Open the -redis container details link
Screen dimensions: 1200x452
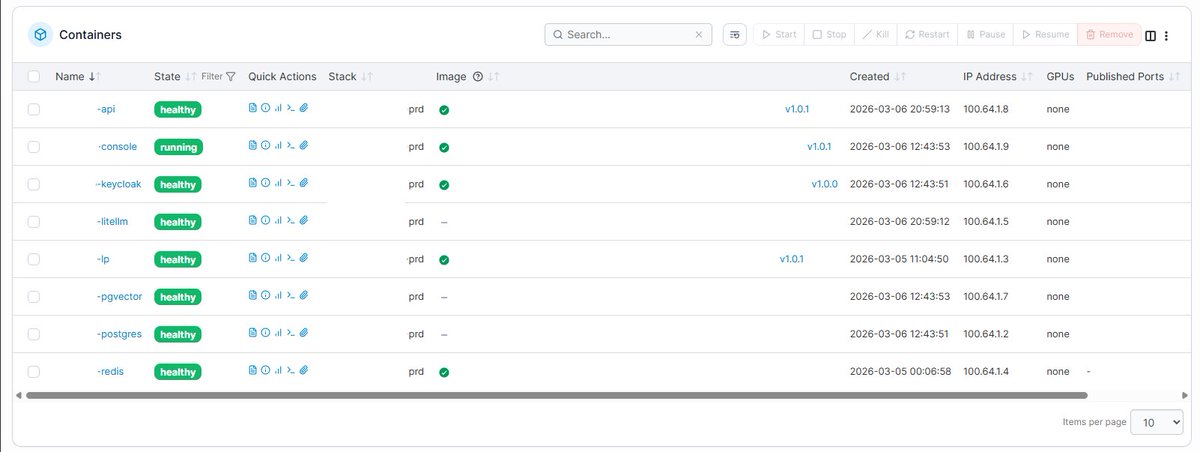tap(112, 372)
